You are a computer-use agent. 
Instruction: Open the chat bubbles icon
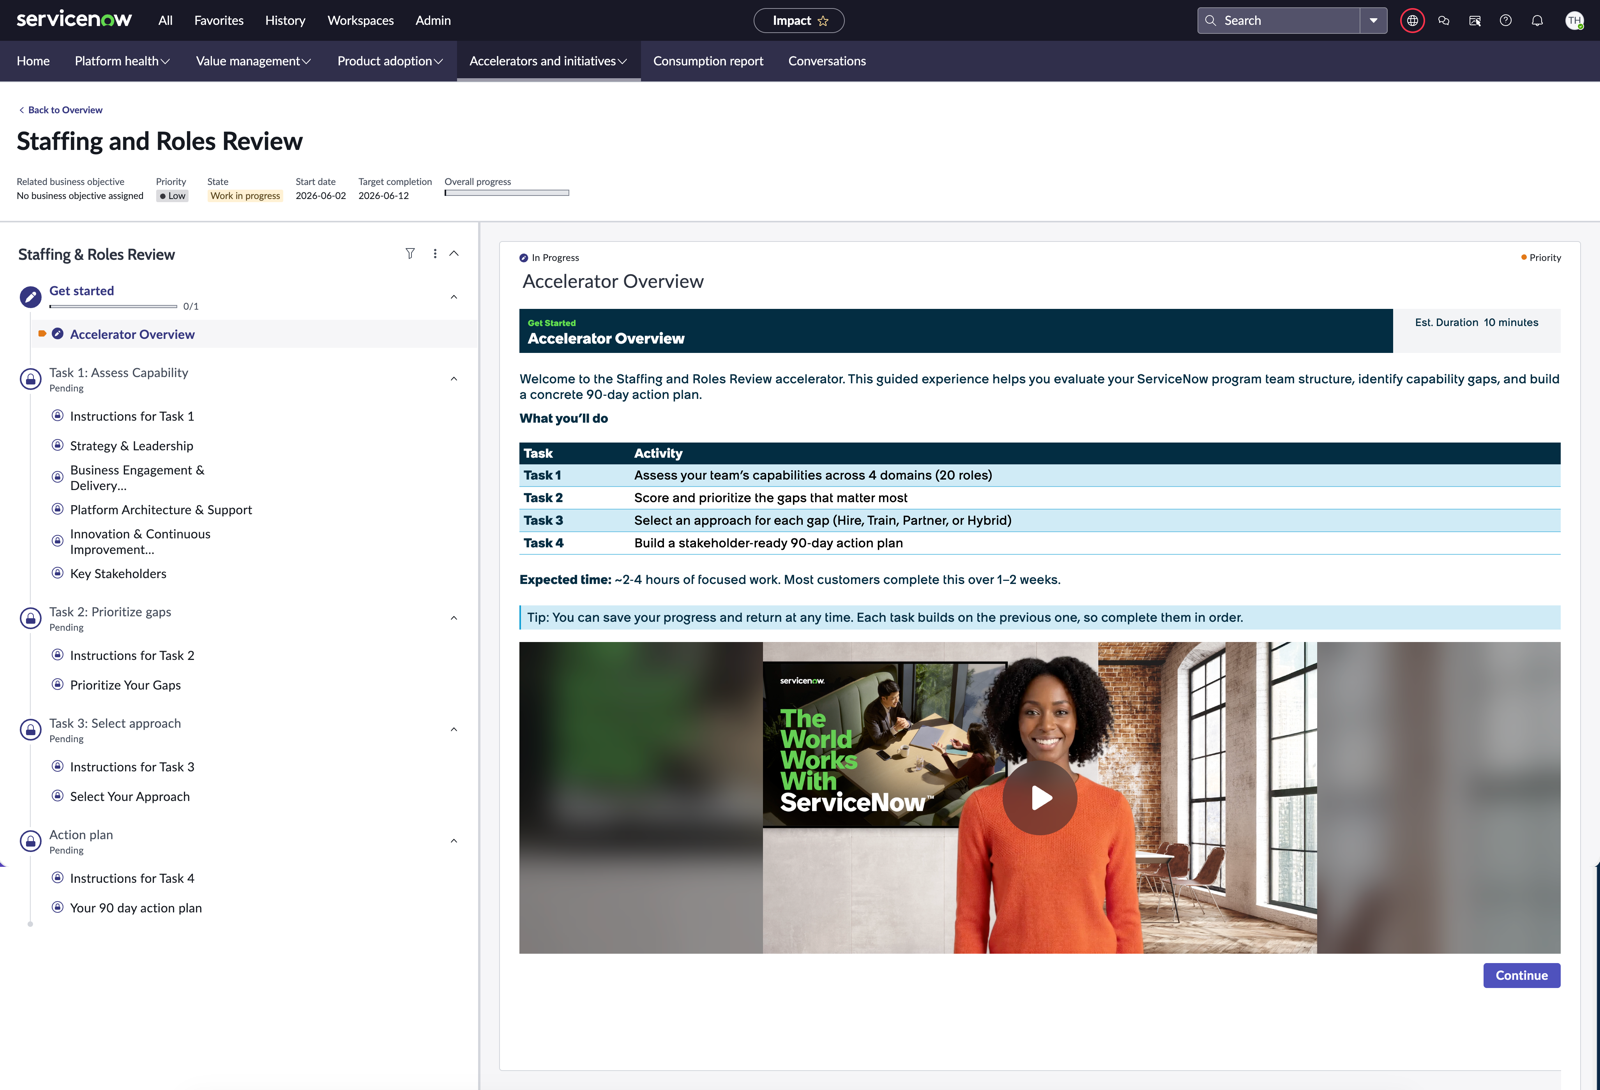1443,20
